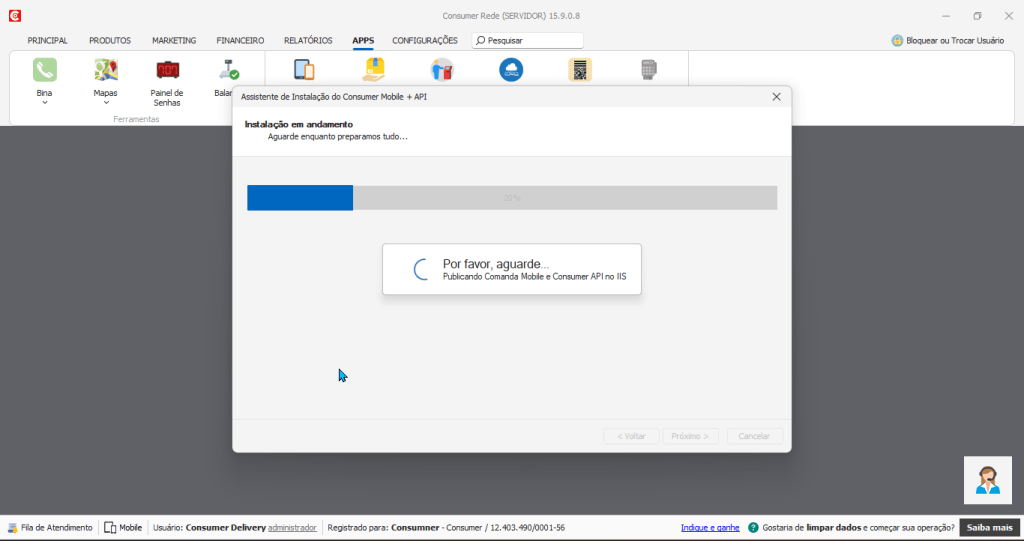
Task: Open the Mapas tool icon
Action: (x=106, y=70)
